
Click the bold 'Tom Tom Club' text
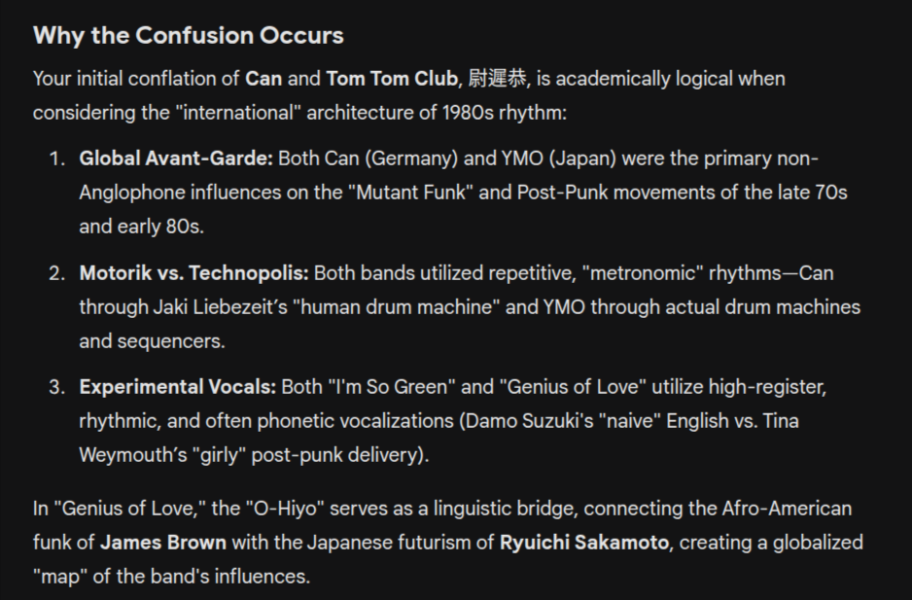click(392, 78)
